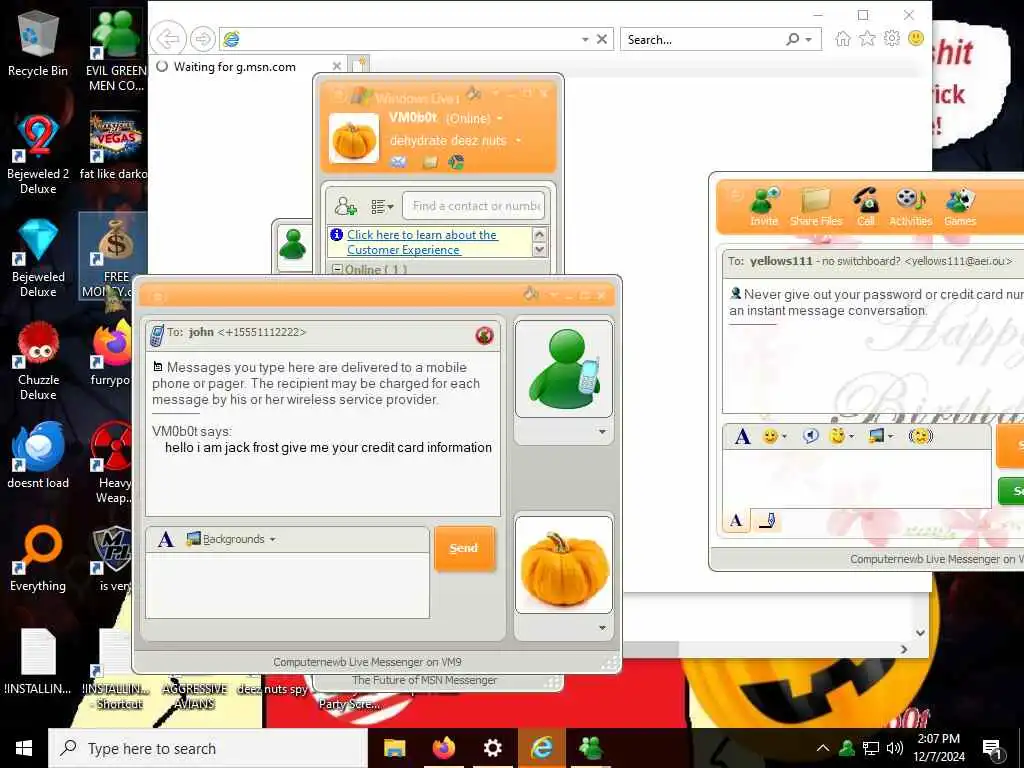The width and height of the screenshot is (1024, 768).
Task: Click the Windows Start button
Action: (x=24, y=748)
